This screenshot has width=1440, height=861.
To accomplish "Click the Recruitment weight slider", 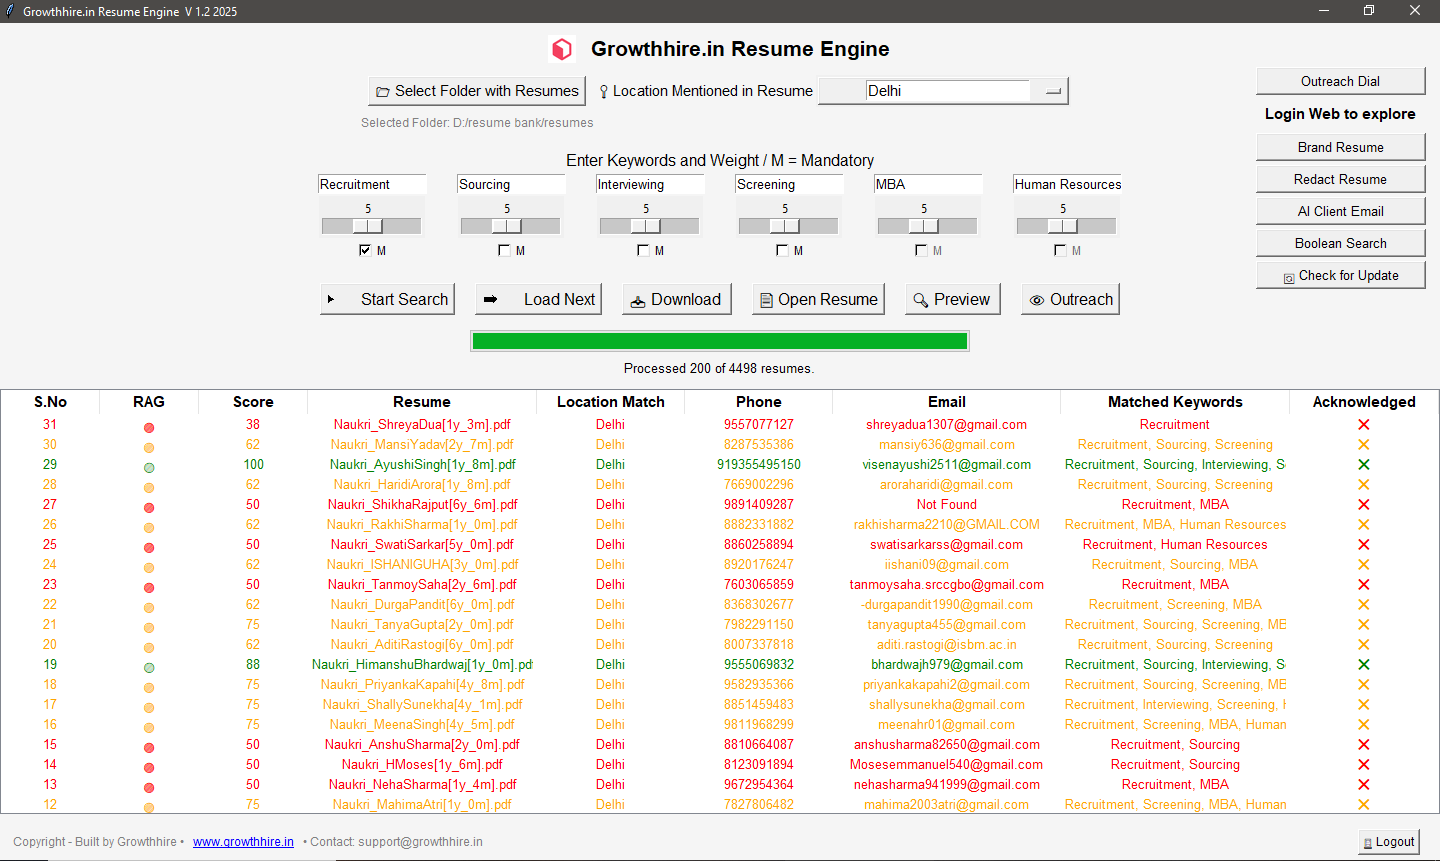I will click(x=371, y=226).
